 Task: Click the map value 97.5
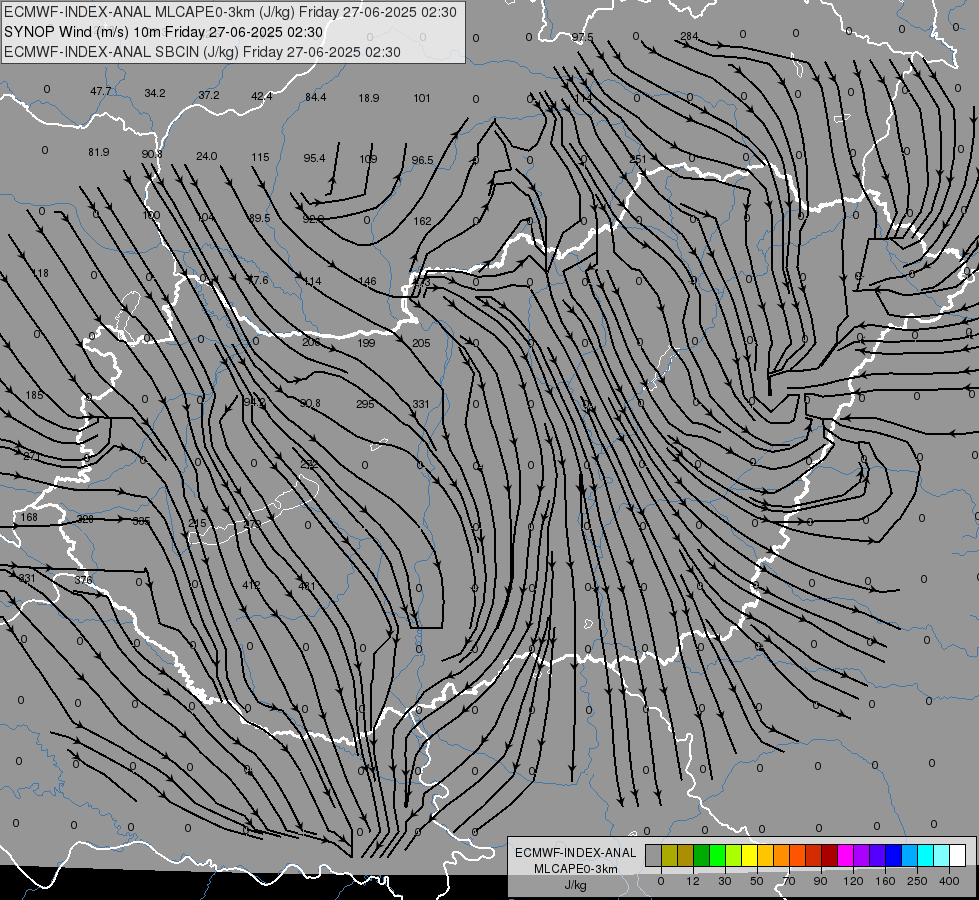click(x=583, y=37)
